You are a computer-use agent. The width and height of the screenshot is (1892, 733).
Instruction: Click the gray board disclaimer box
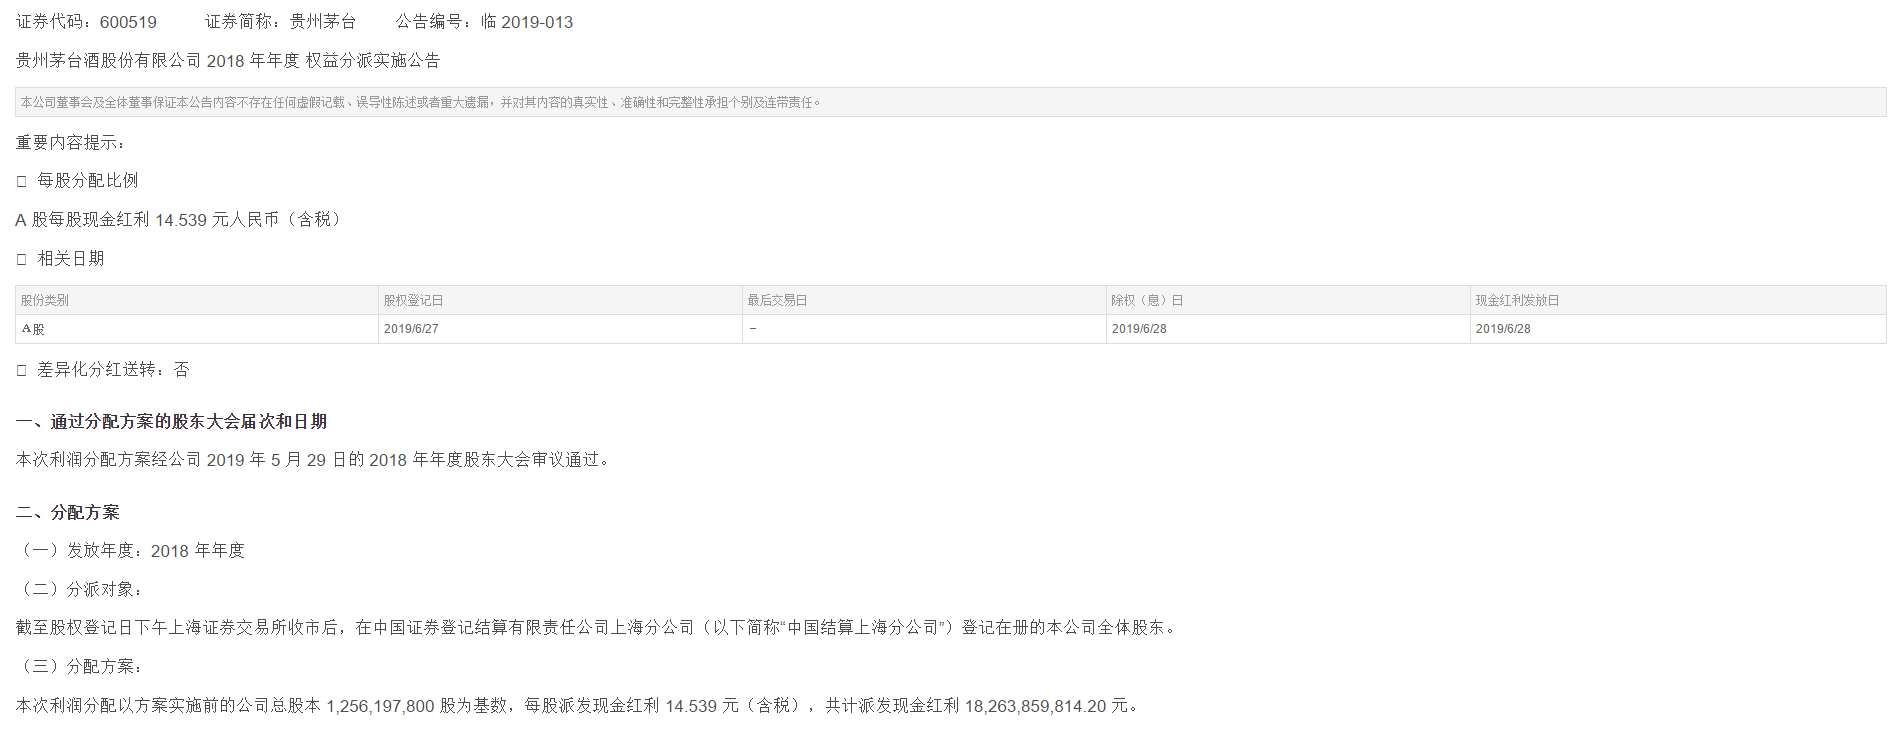tap(950, 102)
